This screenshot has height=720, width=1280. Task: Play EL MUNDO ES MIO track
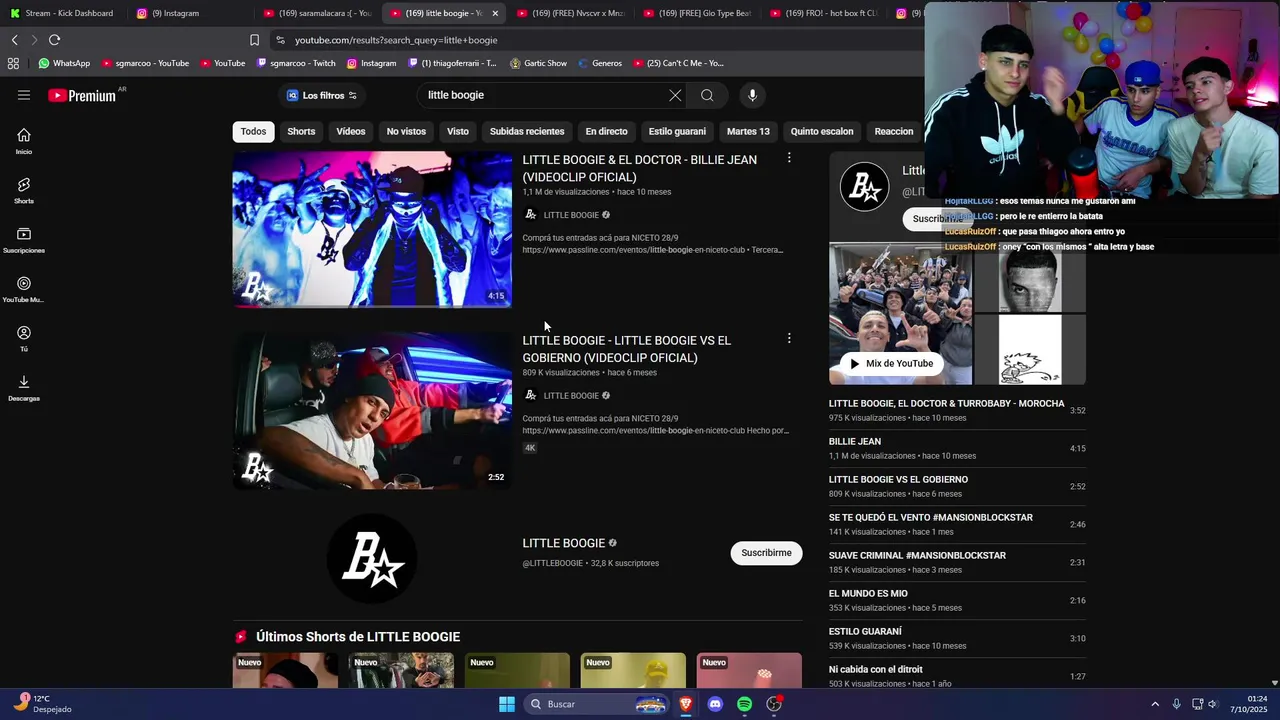click(x=957, y=600)
